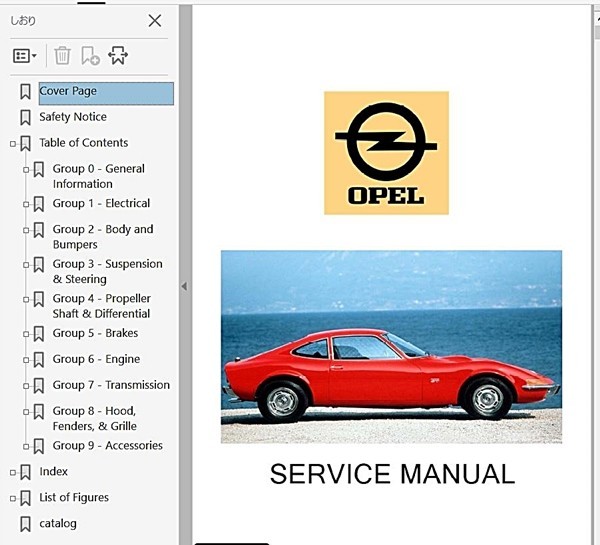The height and width of the screenshot is (545, 600).
Task: Open Group 3 - Suspension & Steering
Action: [x=108, y=271]
